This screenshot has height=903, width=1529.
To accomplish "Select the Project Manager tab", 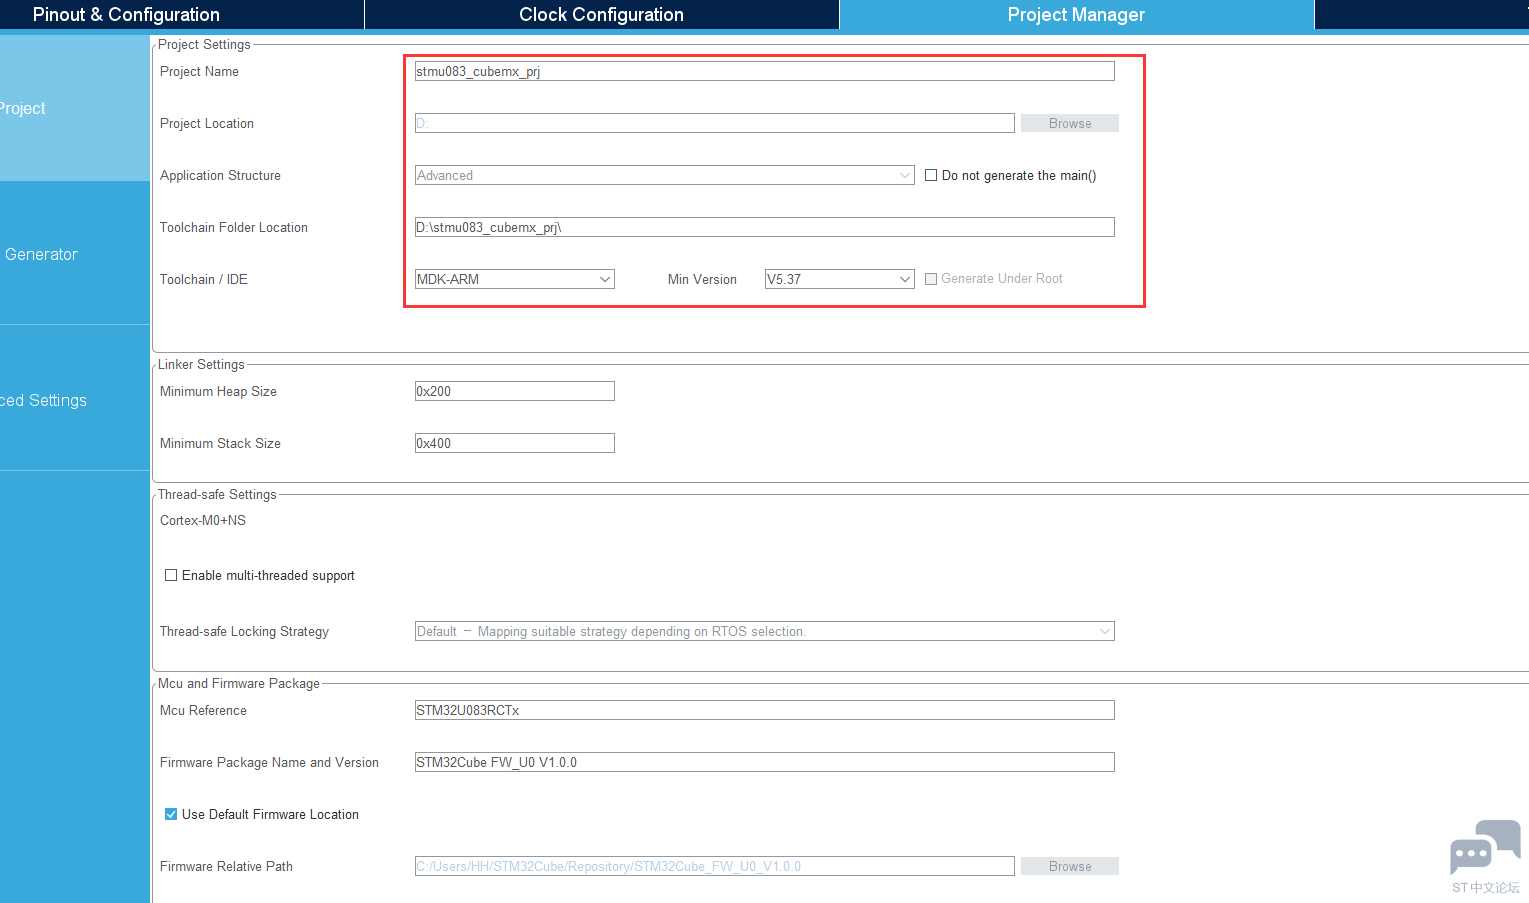I will (1076, 15).
